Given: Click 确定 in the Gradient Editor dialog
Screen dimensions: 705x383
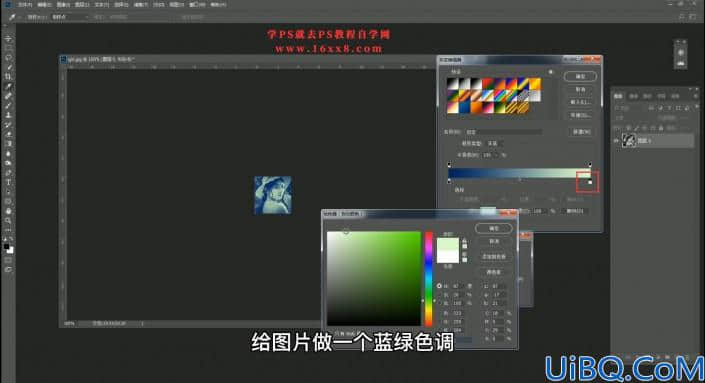Looking at the screenshot, I should click(580, 76).
